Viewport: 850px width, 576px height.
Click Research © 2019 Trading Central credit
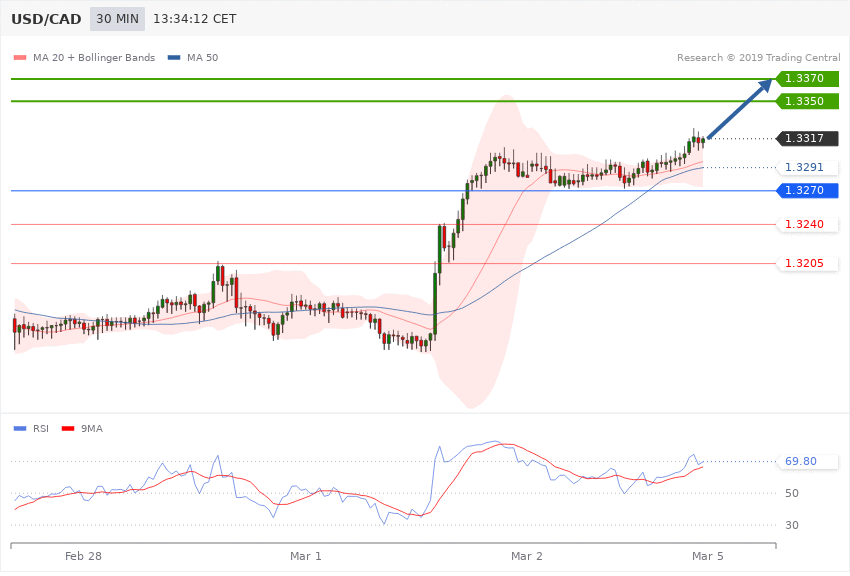[x=758, y=57]
